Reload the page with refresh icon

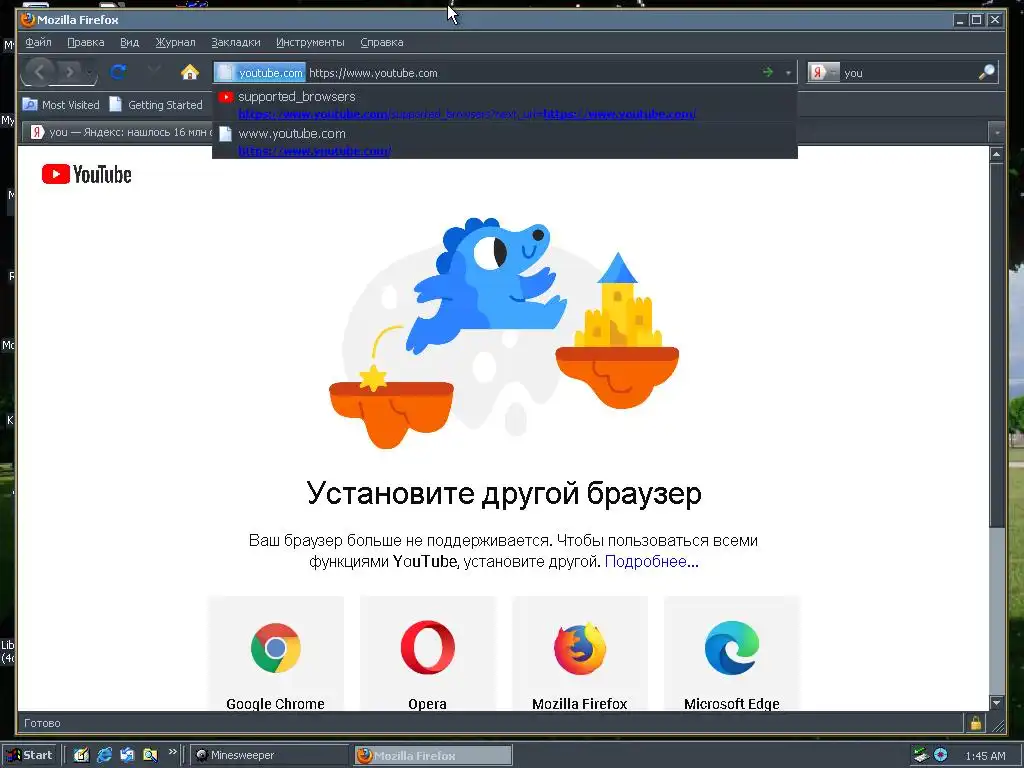(118, 72)
